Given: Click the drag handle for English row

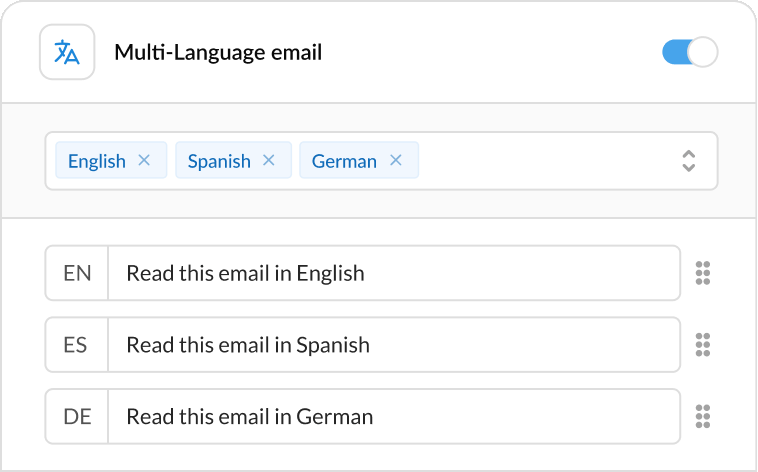Looking at the screenshot, I should (x=702, y=273).
